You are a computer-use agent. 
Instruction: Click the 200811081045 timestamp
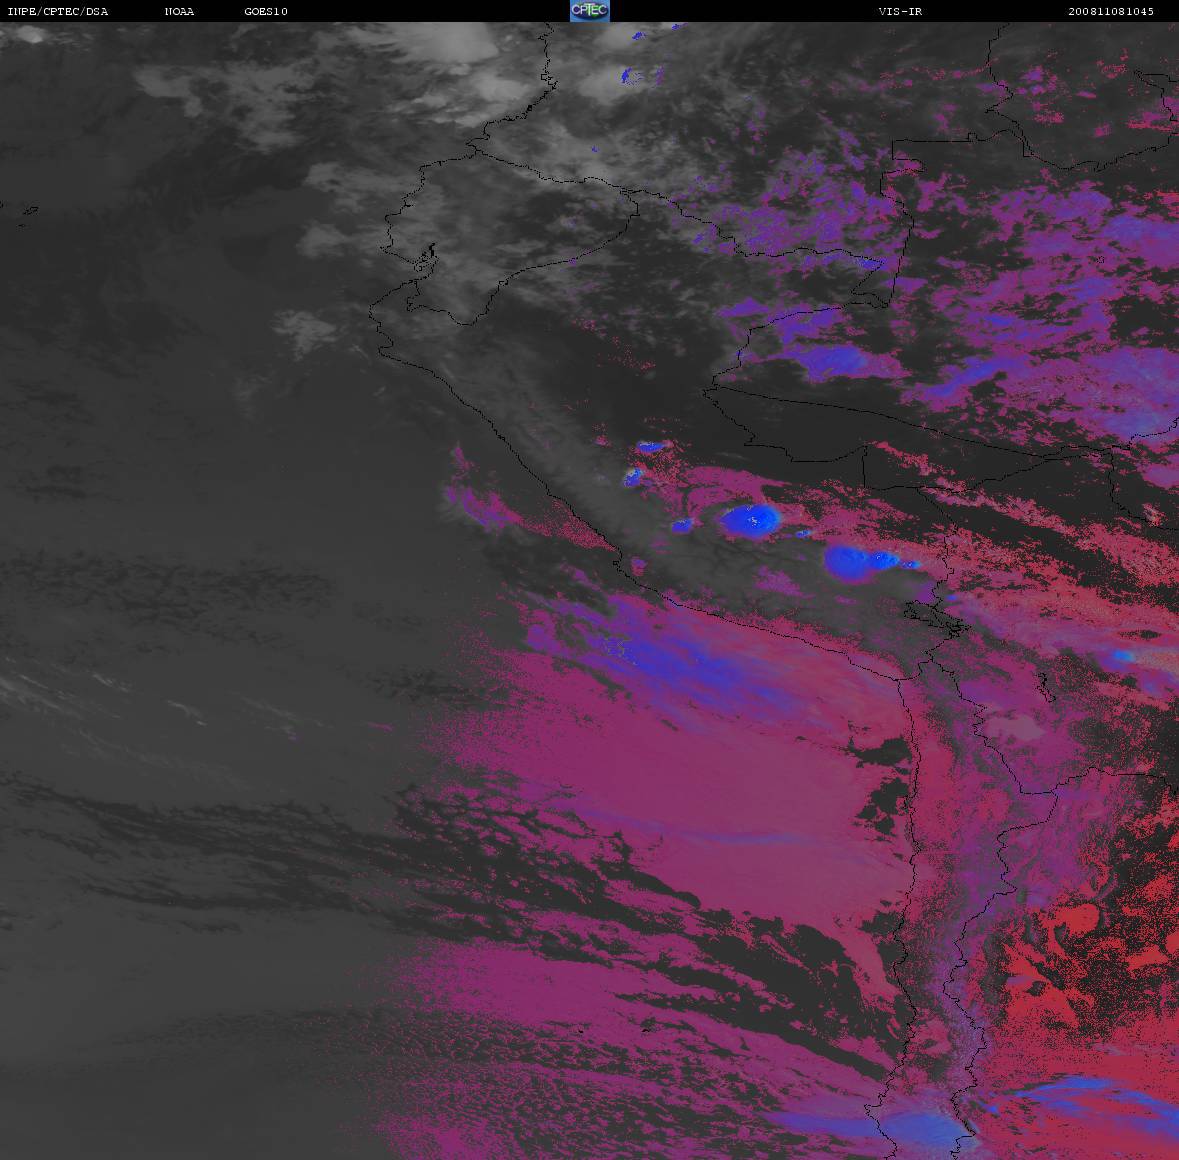1111,11
